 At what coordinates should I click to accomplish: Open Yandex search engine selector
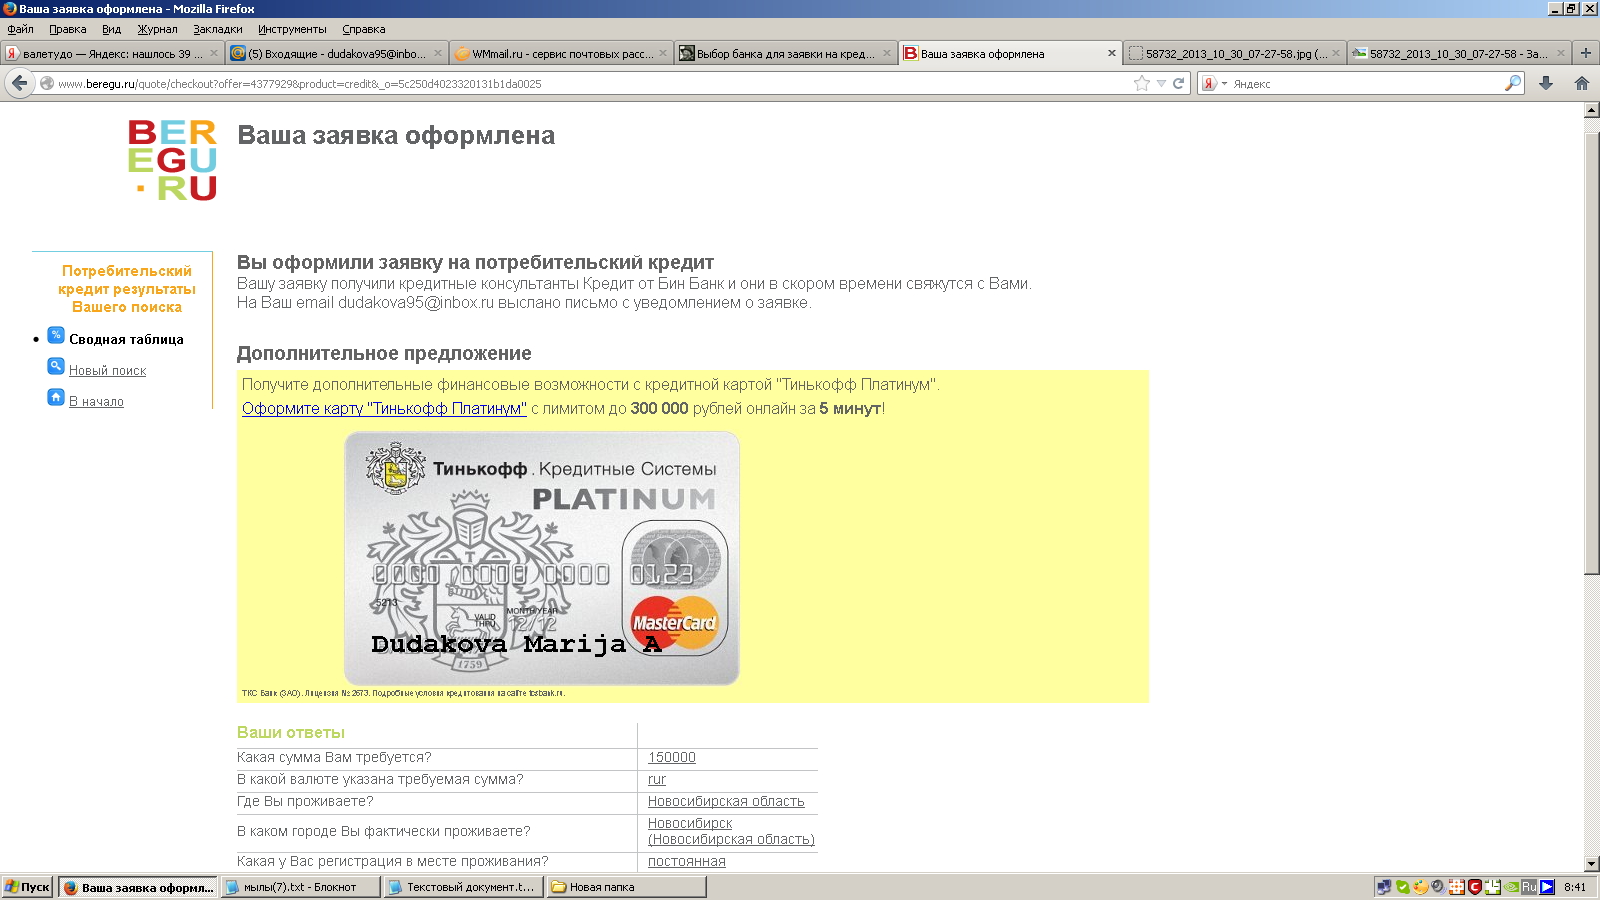(1213, 84)
